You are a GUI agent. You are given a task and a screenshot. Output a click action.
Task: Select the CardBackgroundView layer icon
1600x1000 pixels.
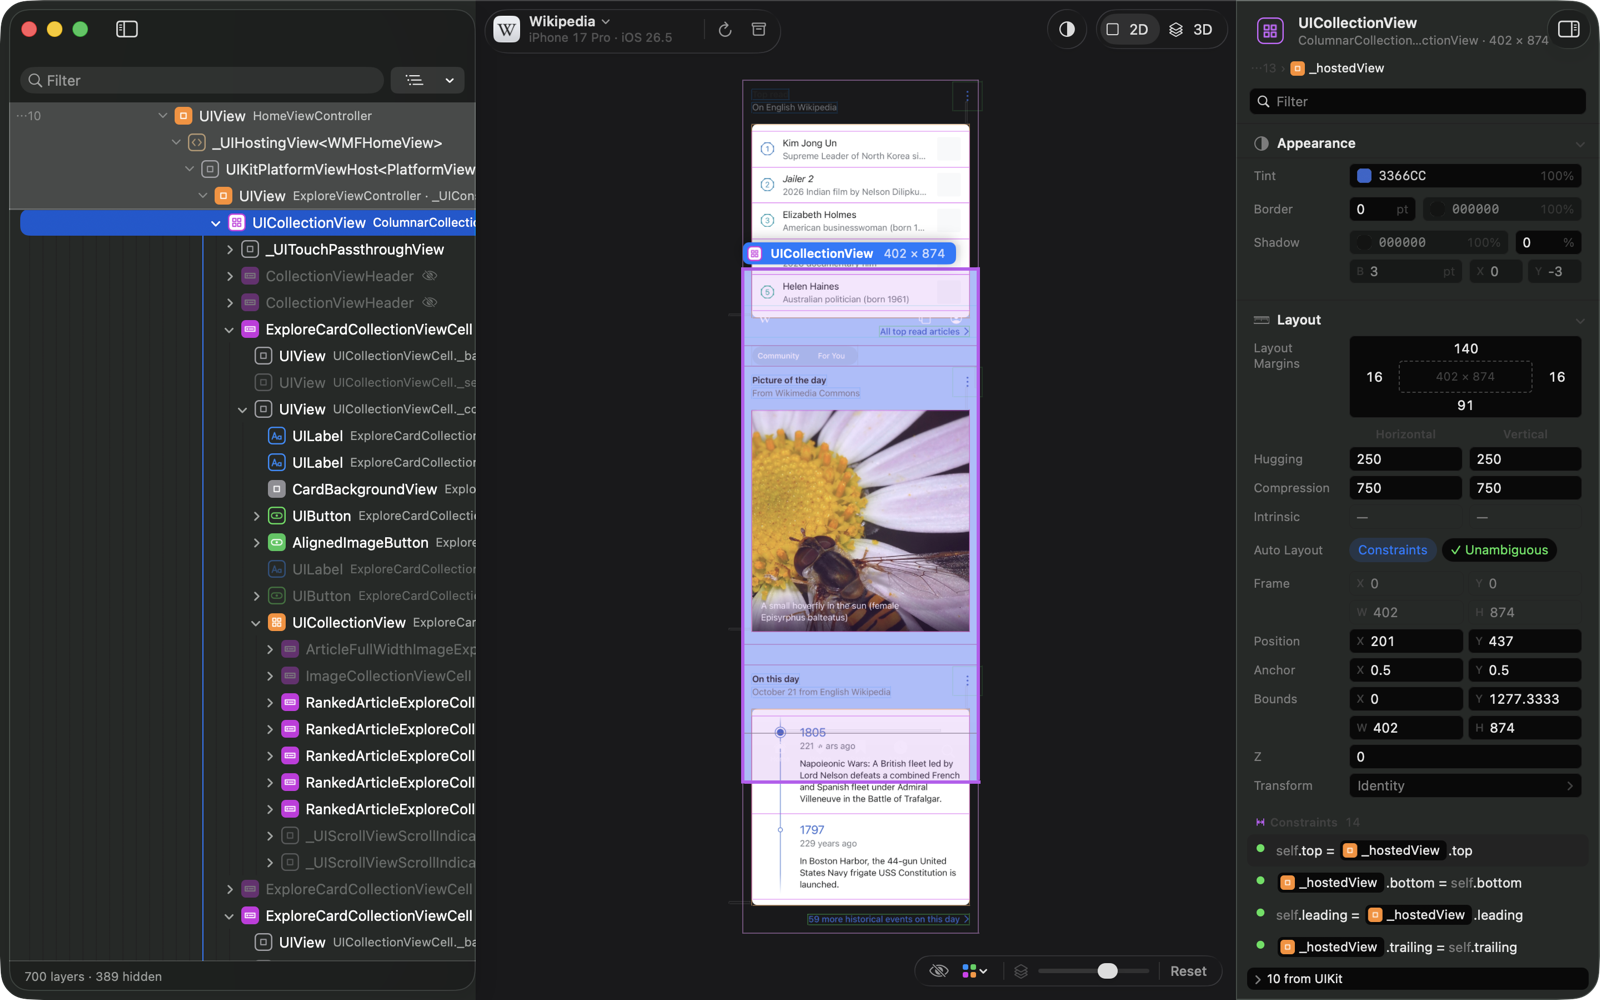[277, 489]
